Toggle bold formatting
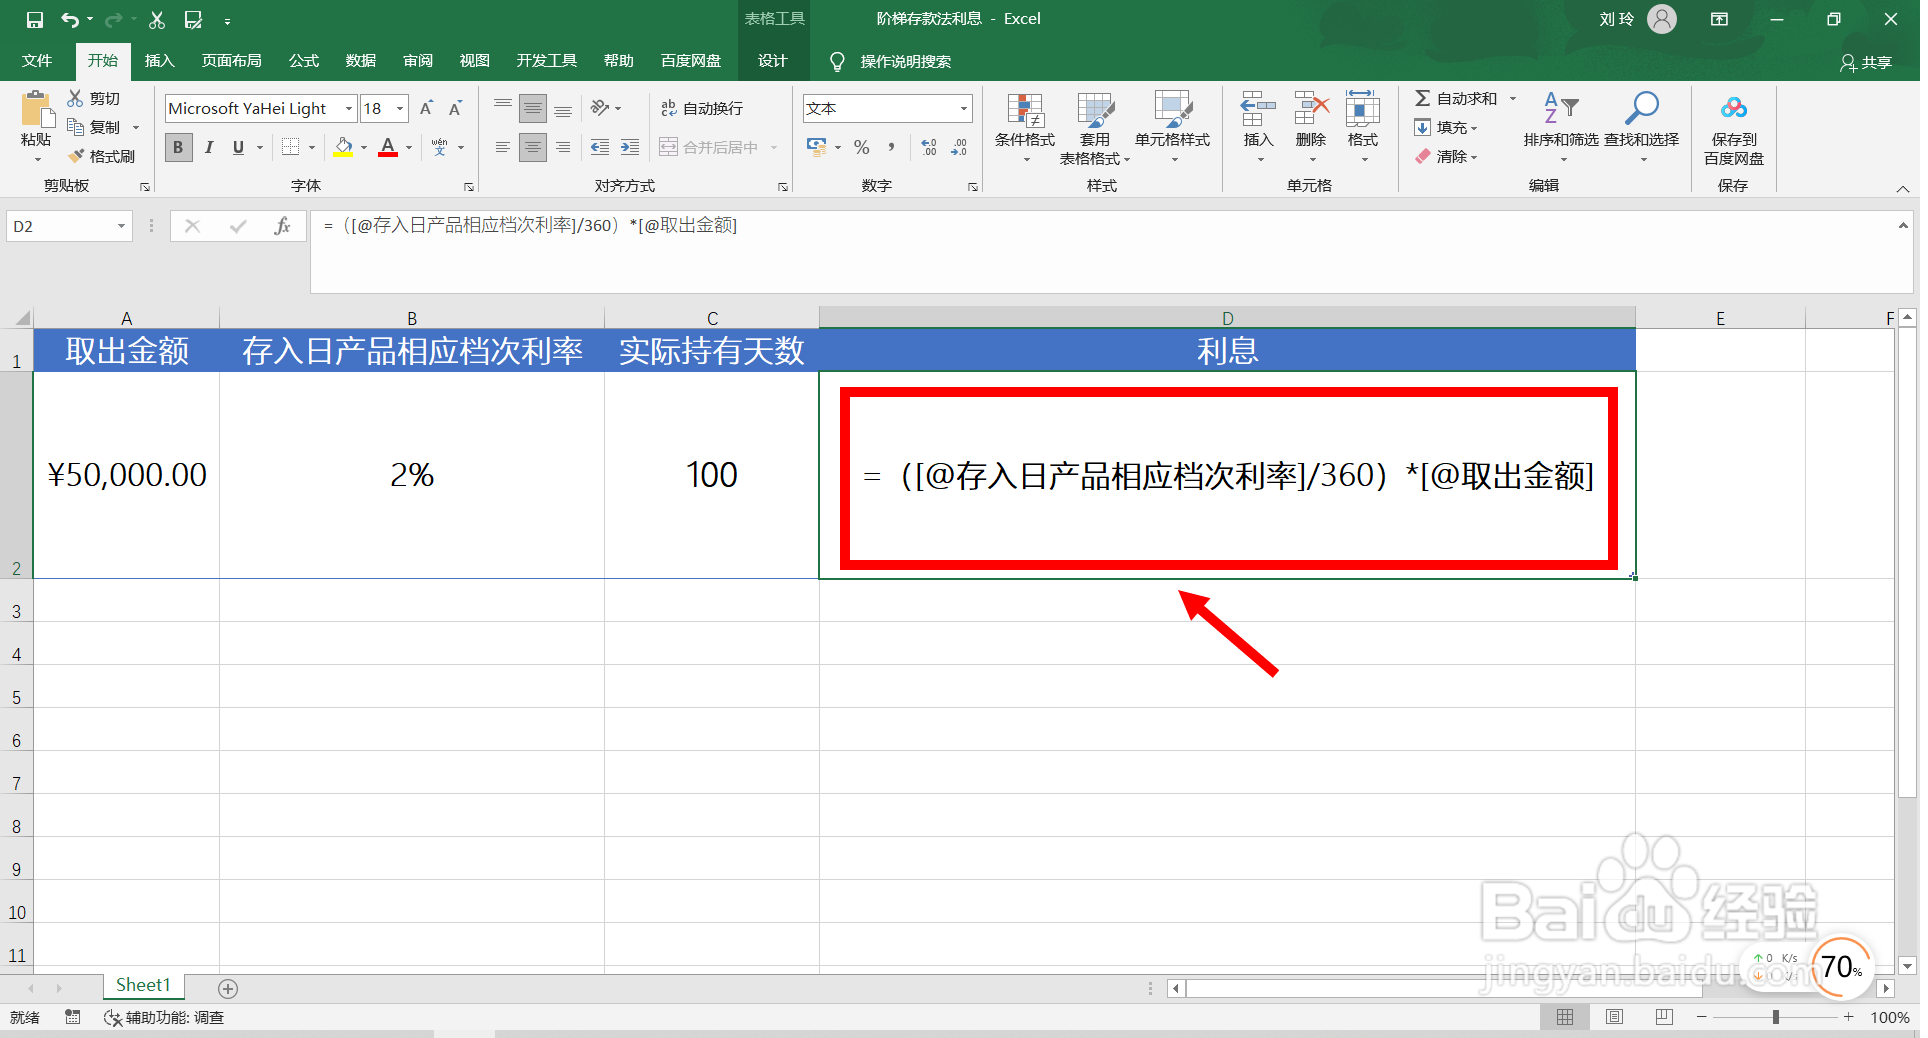The width and height of the screenshot is (1928, 1038). click(177, 147)
